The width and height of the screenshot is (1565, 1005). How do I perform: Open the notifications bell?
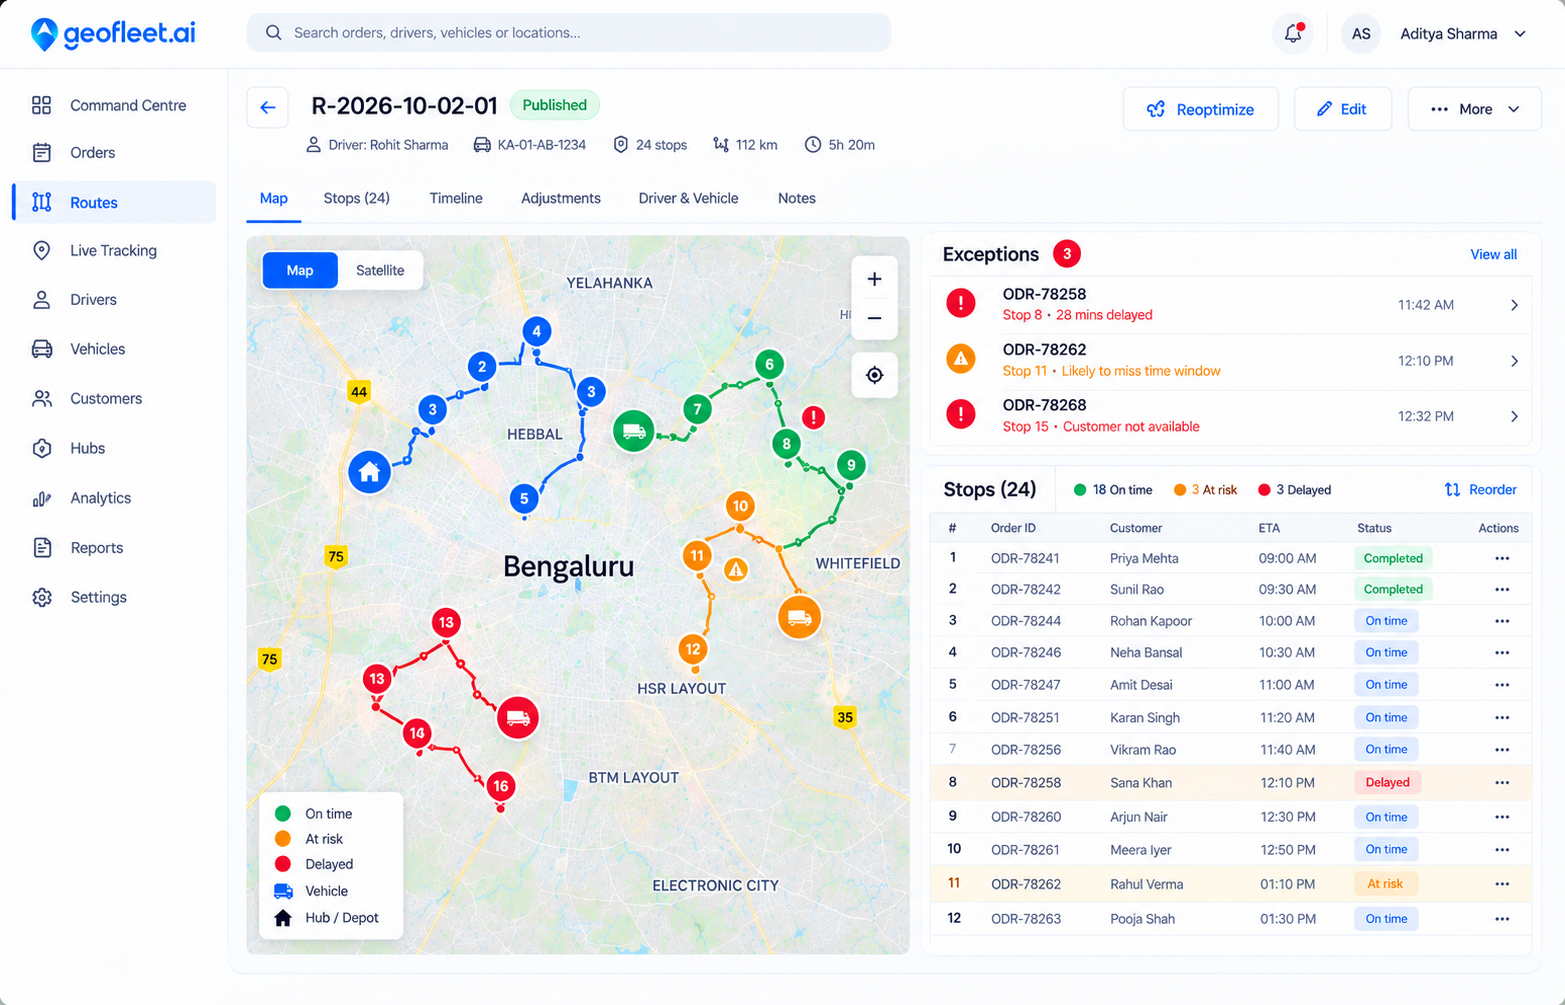click(x=1293, y=33)
